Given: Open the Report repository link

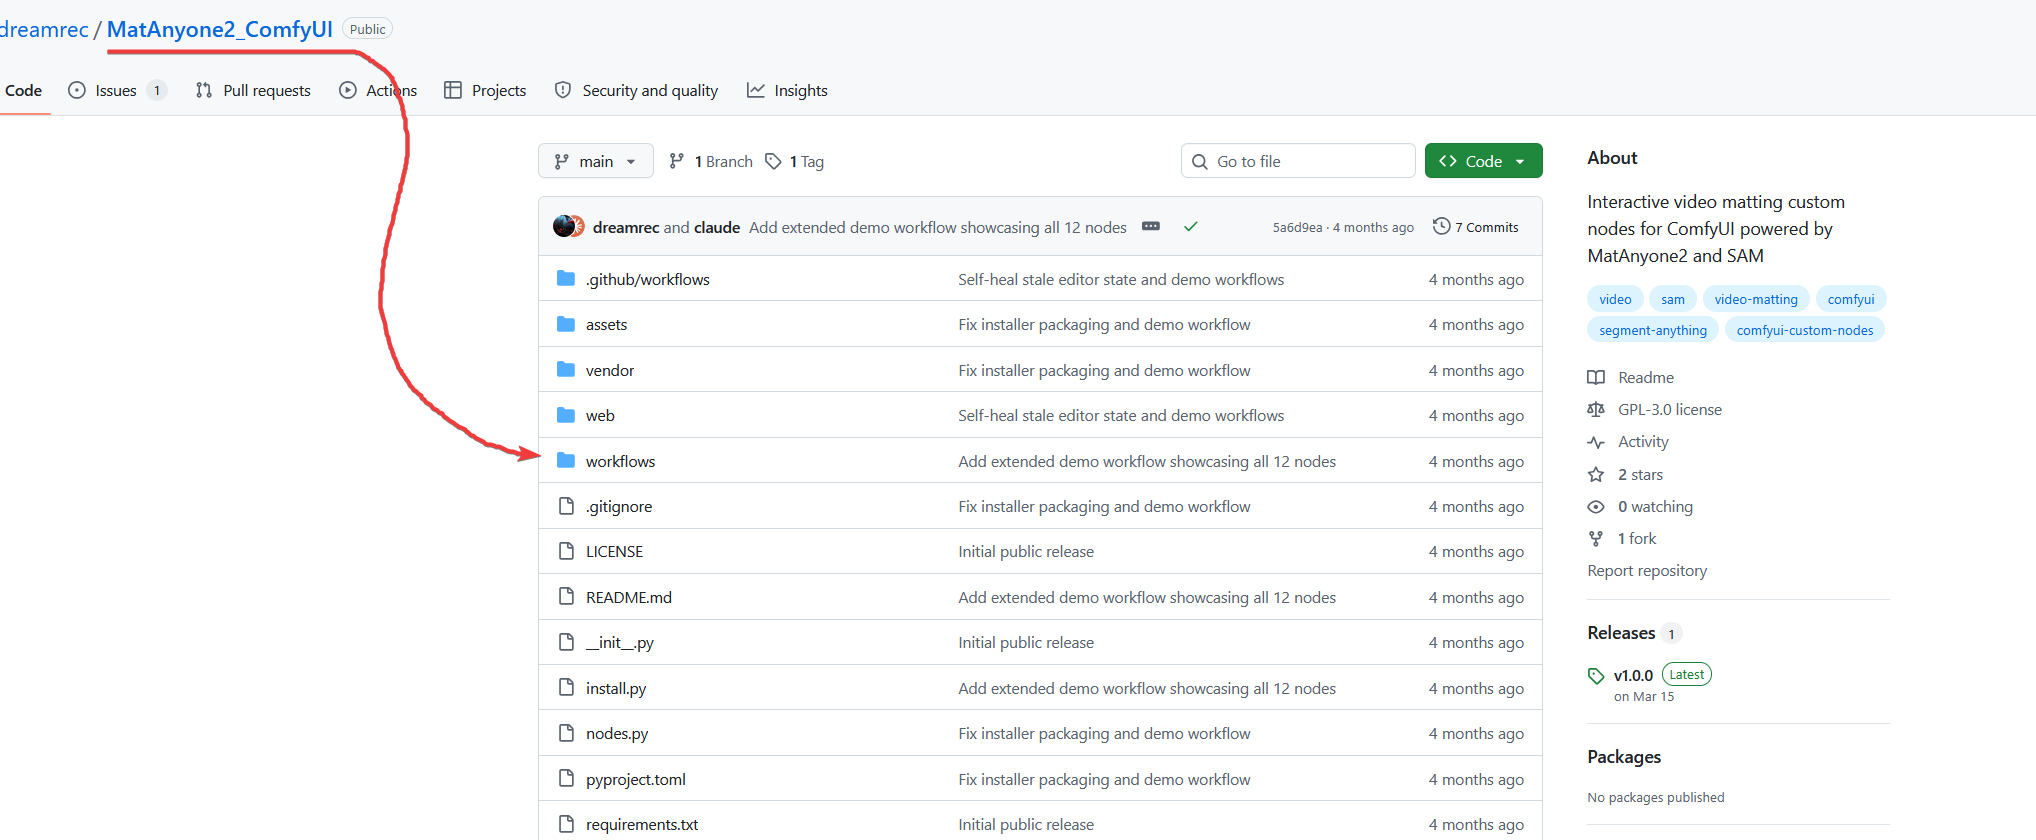Looking at the screenshot, I should click(x=1647, y=571).
